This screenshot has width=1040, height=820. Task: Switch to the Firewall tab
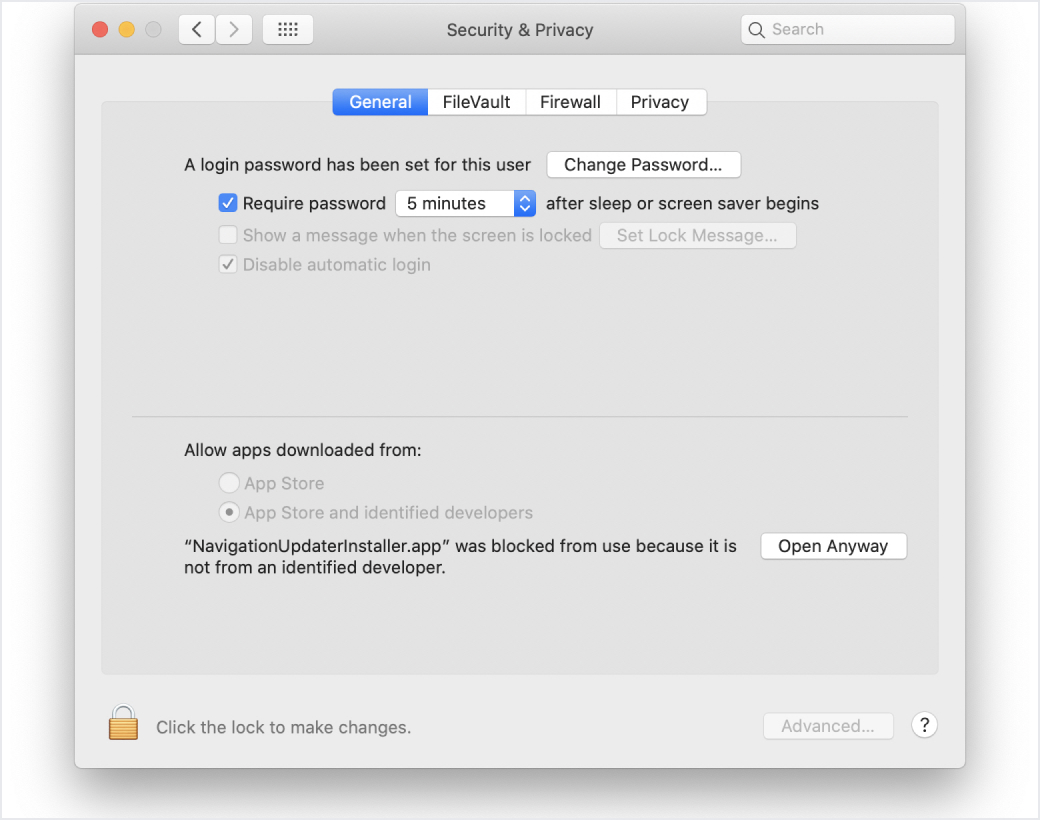[x=570, y=102]
